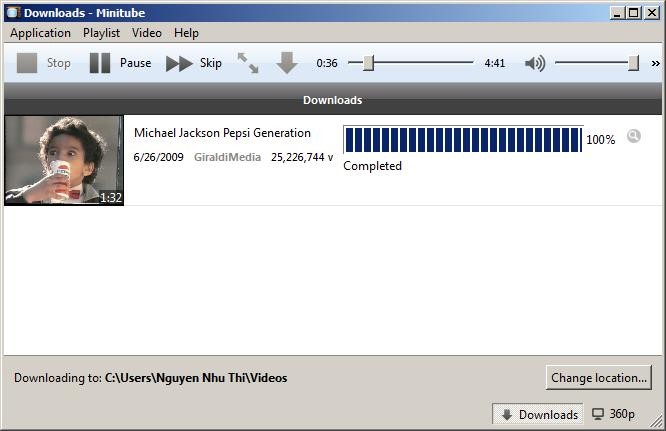Click the video seek slider handle
666x431 pixels.
368,63
